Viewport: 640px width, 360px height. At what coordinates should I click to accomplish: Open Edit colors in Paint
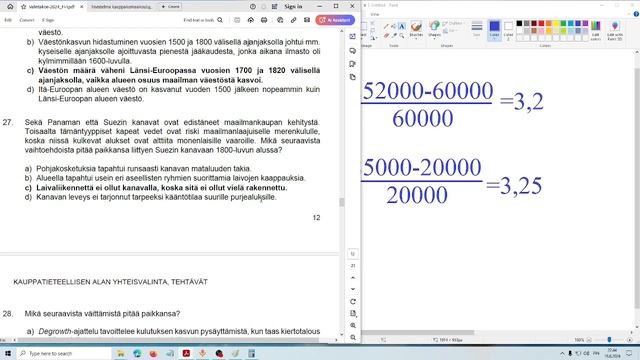[x=596, y=31]
